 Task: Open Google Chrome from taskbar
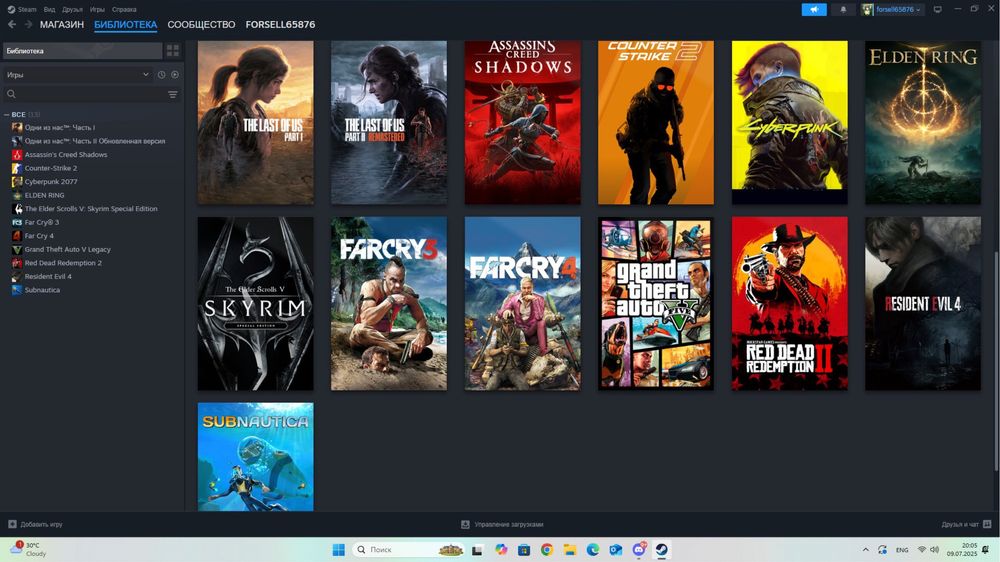(x=547, y=550)
